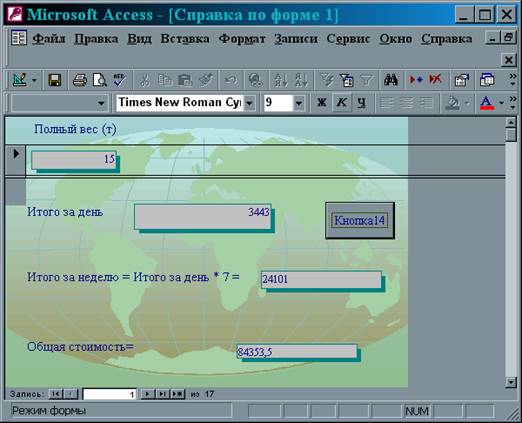Click the Кнопка14 button

click(x=360, y=220)
